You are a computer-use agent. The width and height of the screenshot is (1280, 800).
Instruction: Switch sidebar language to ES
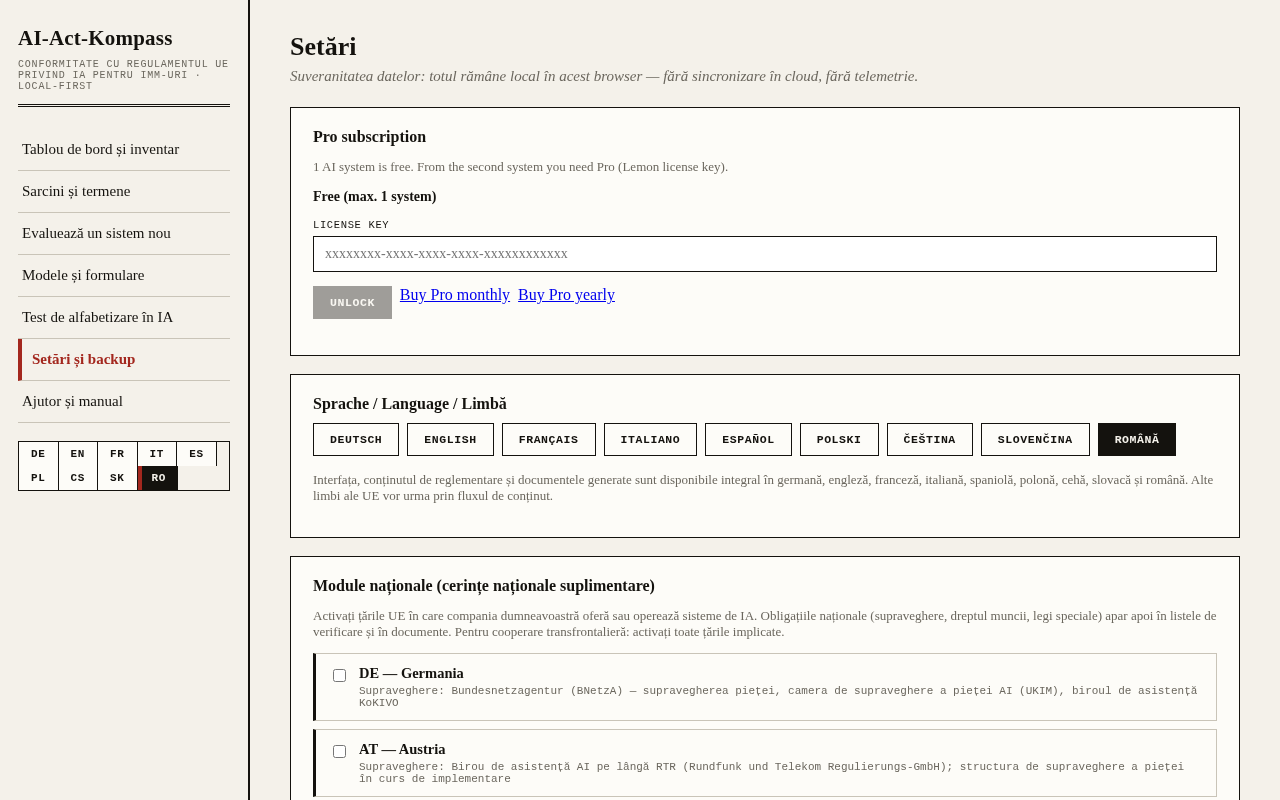point(196,454)
